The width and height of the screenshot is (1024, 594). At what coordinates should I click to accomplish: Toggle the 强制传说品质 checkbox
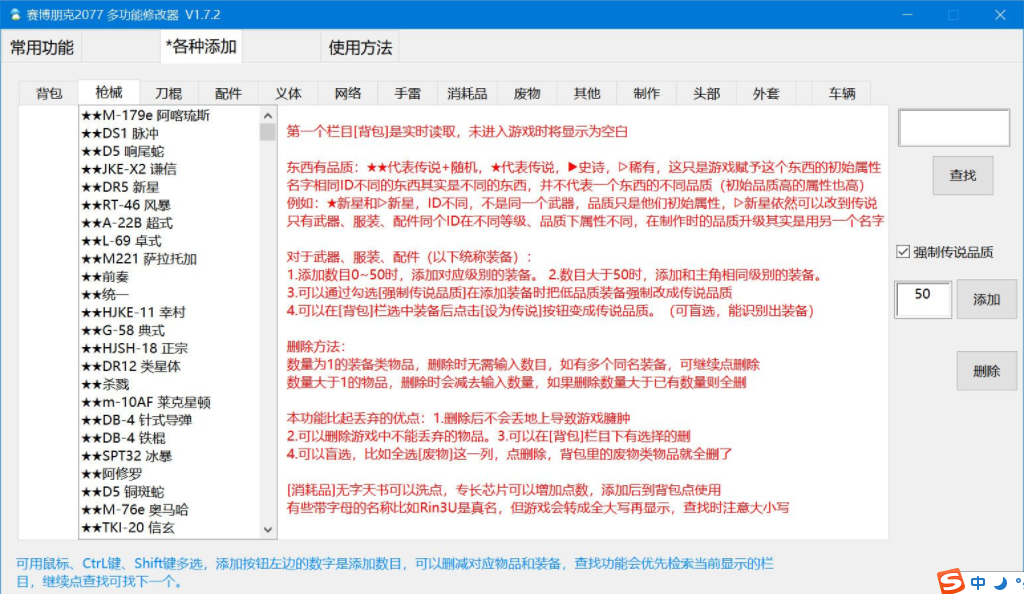pyautogui.click(x=903, y=252)
